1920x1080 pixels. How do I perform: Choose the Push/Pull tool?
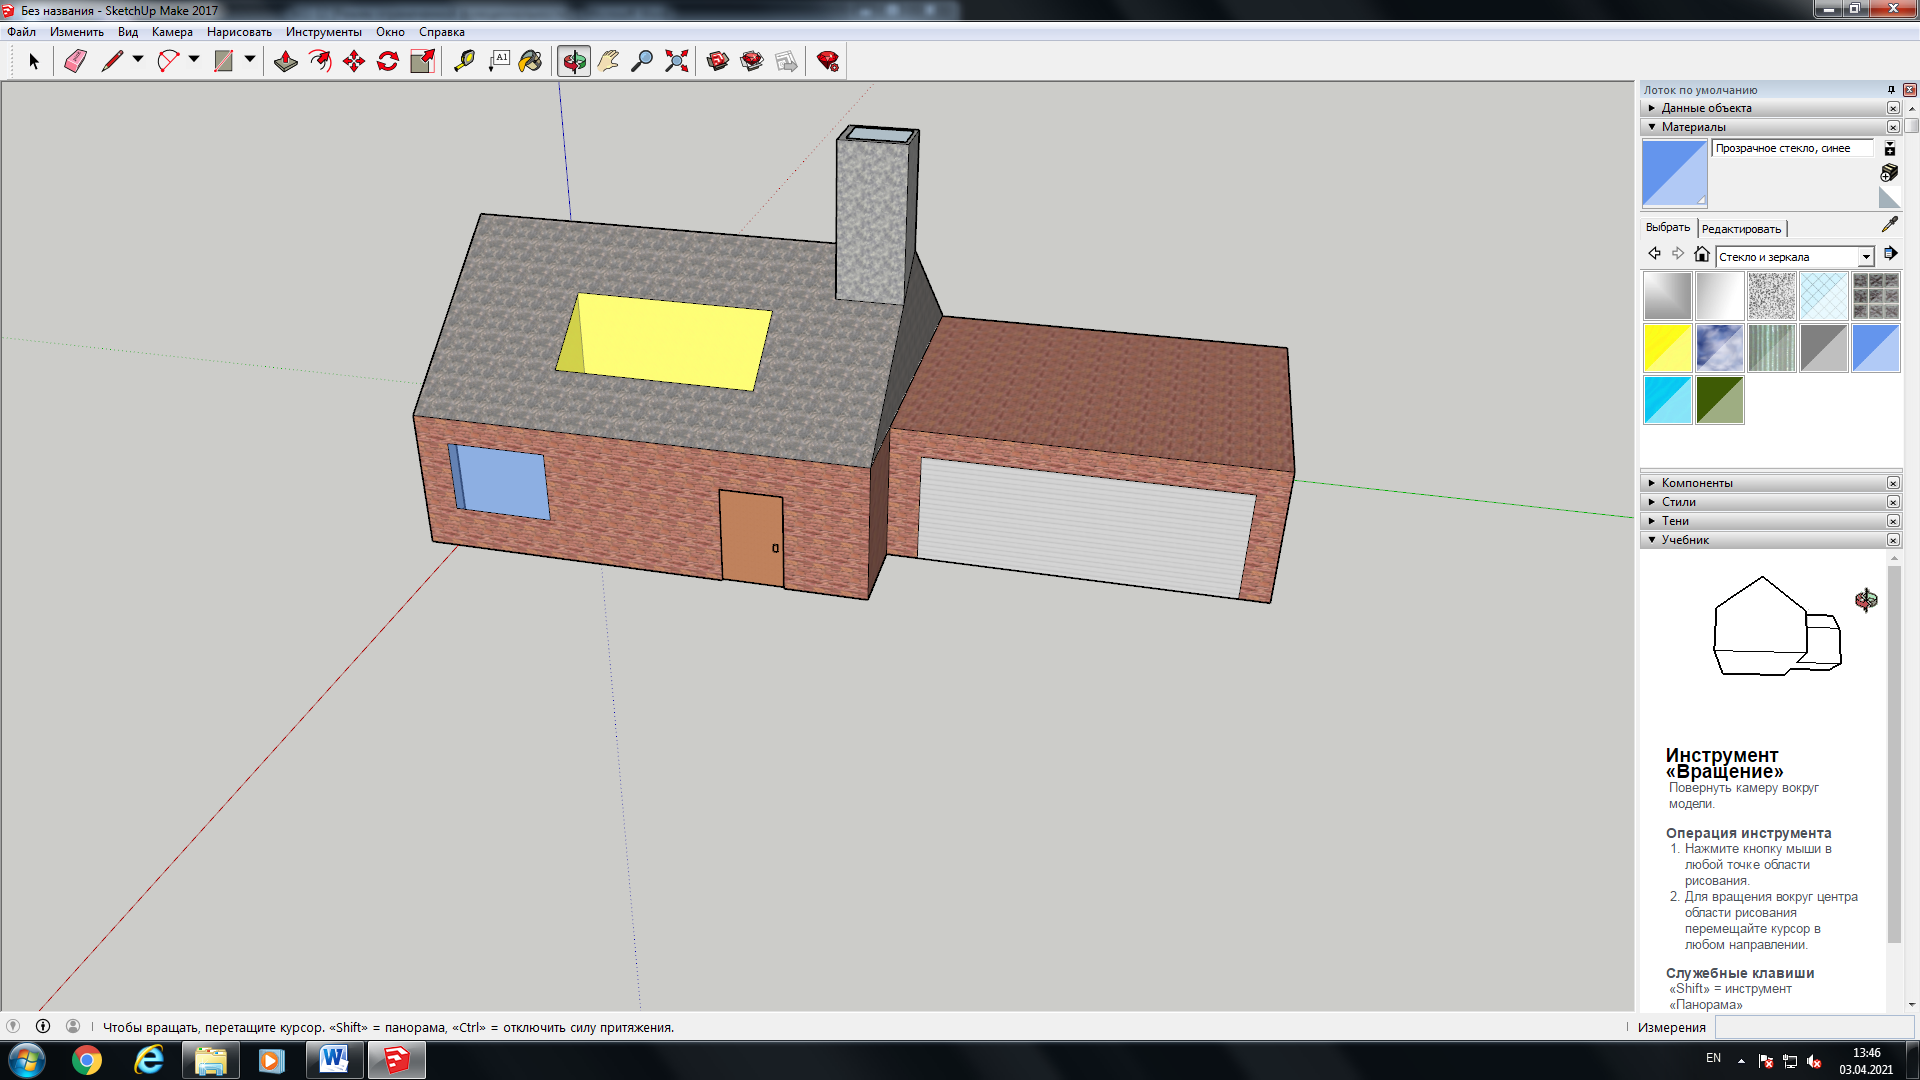pyautogui.click(x=286, y=62)
